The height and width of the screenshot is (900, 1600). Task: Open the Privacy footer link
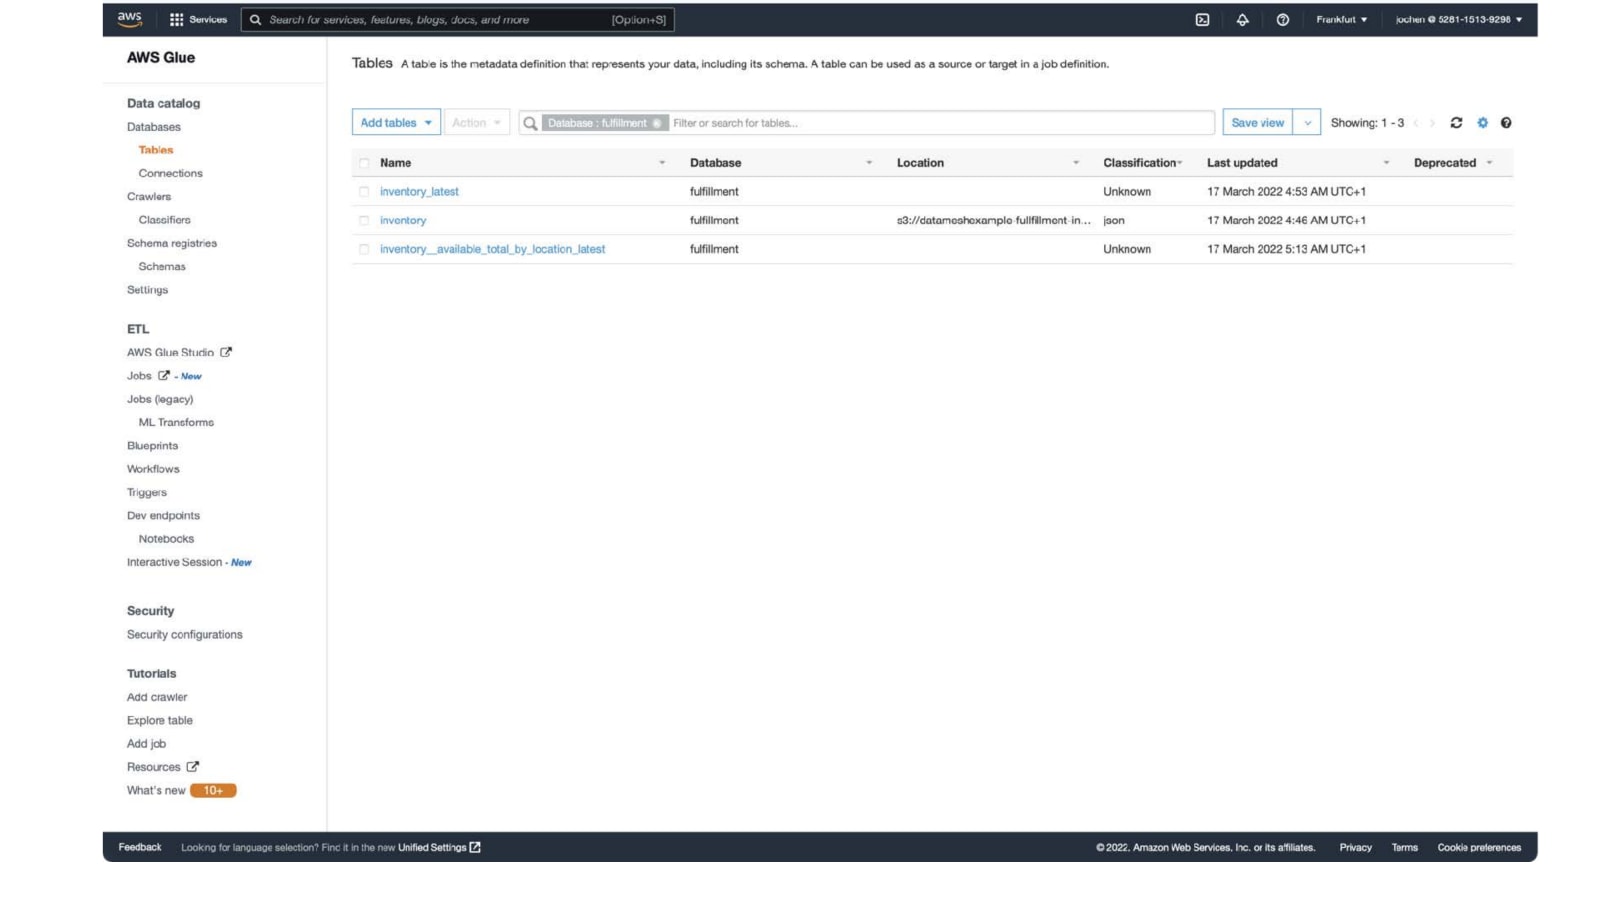tap(1356, 847)
